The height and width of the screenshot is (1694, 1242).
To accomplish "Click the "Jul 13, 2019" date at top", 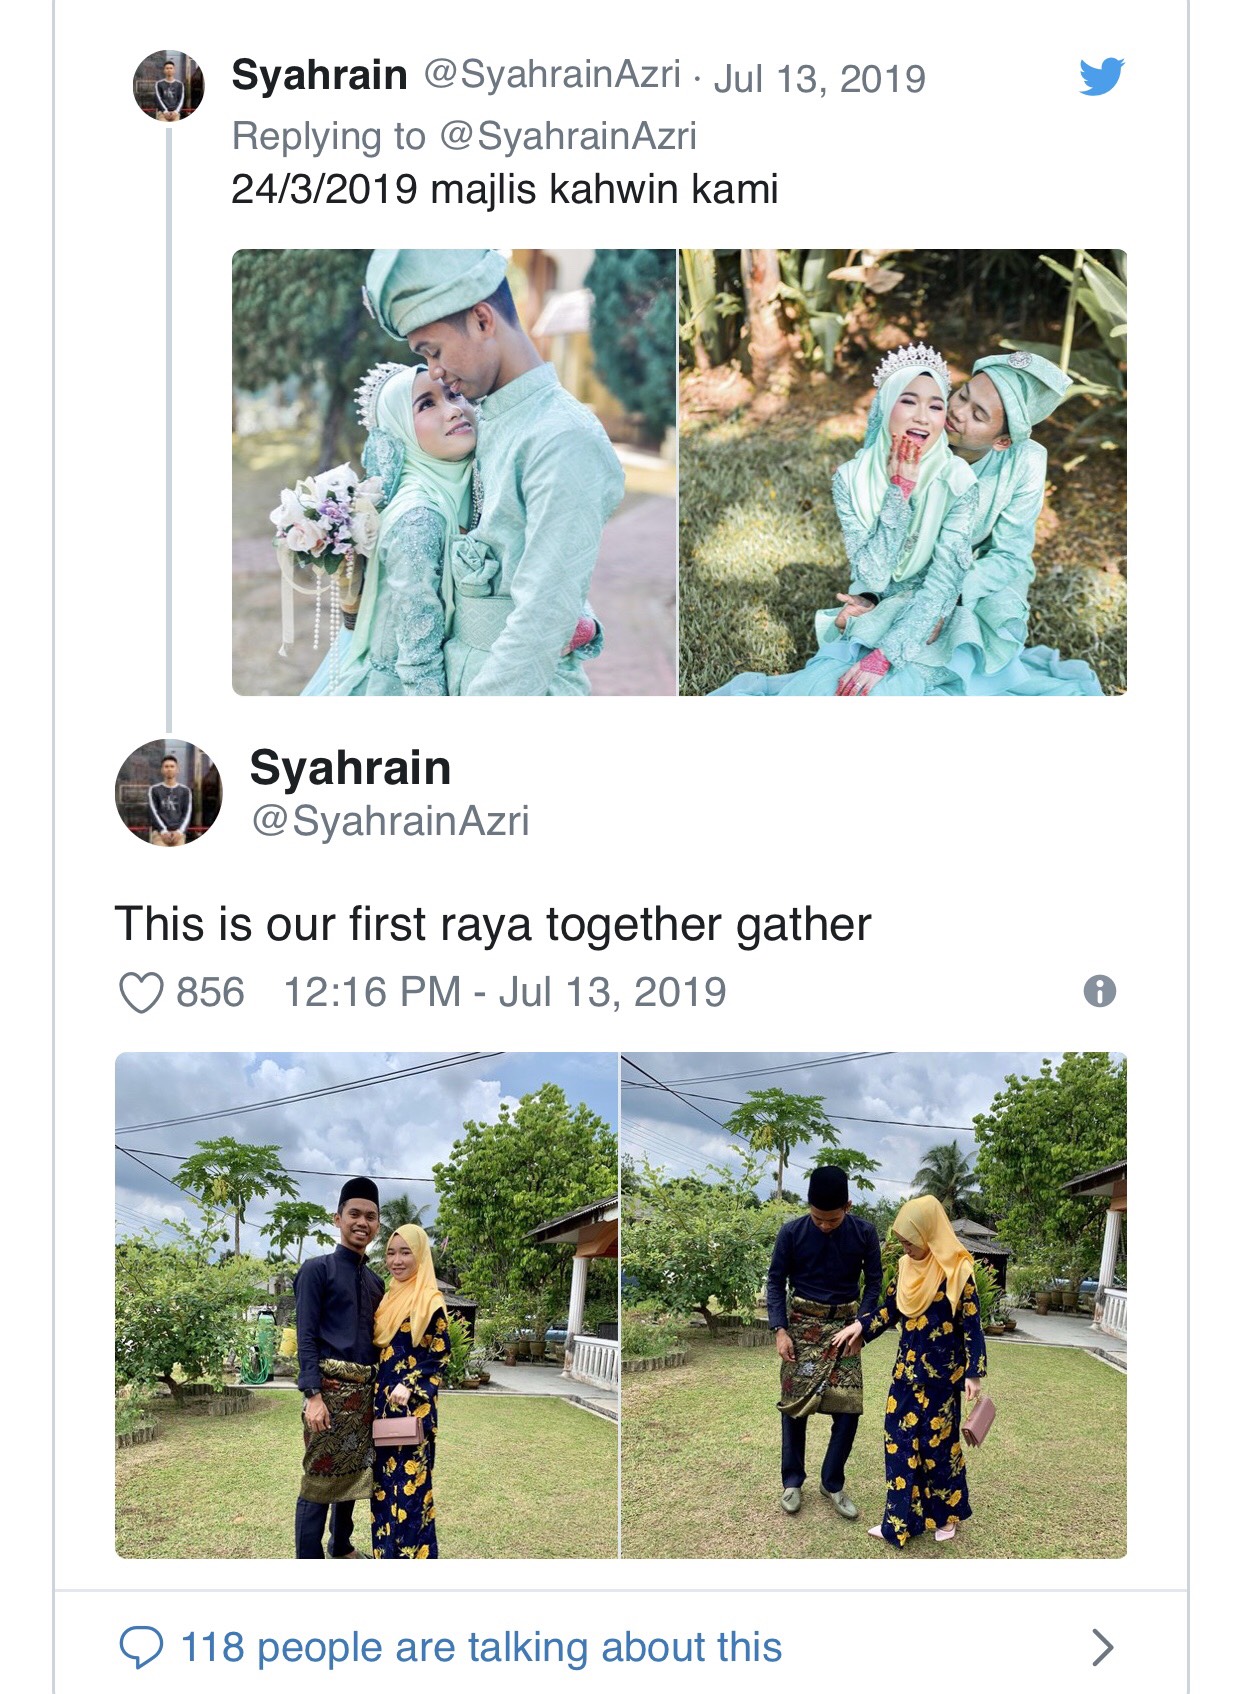I will 820,78.
